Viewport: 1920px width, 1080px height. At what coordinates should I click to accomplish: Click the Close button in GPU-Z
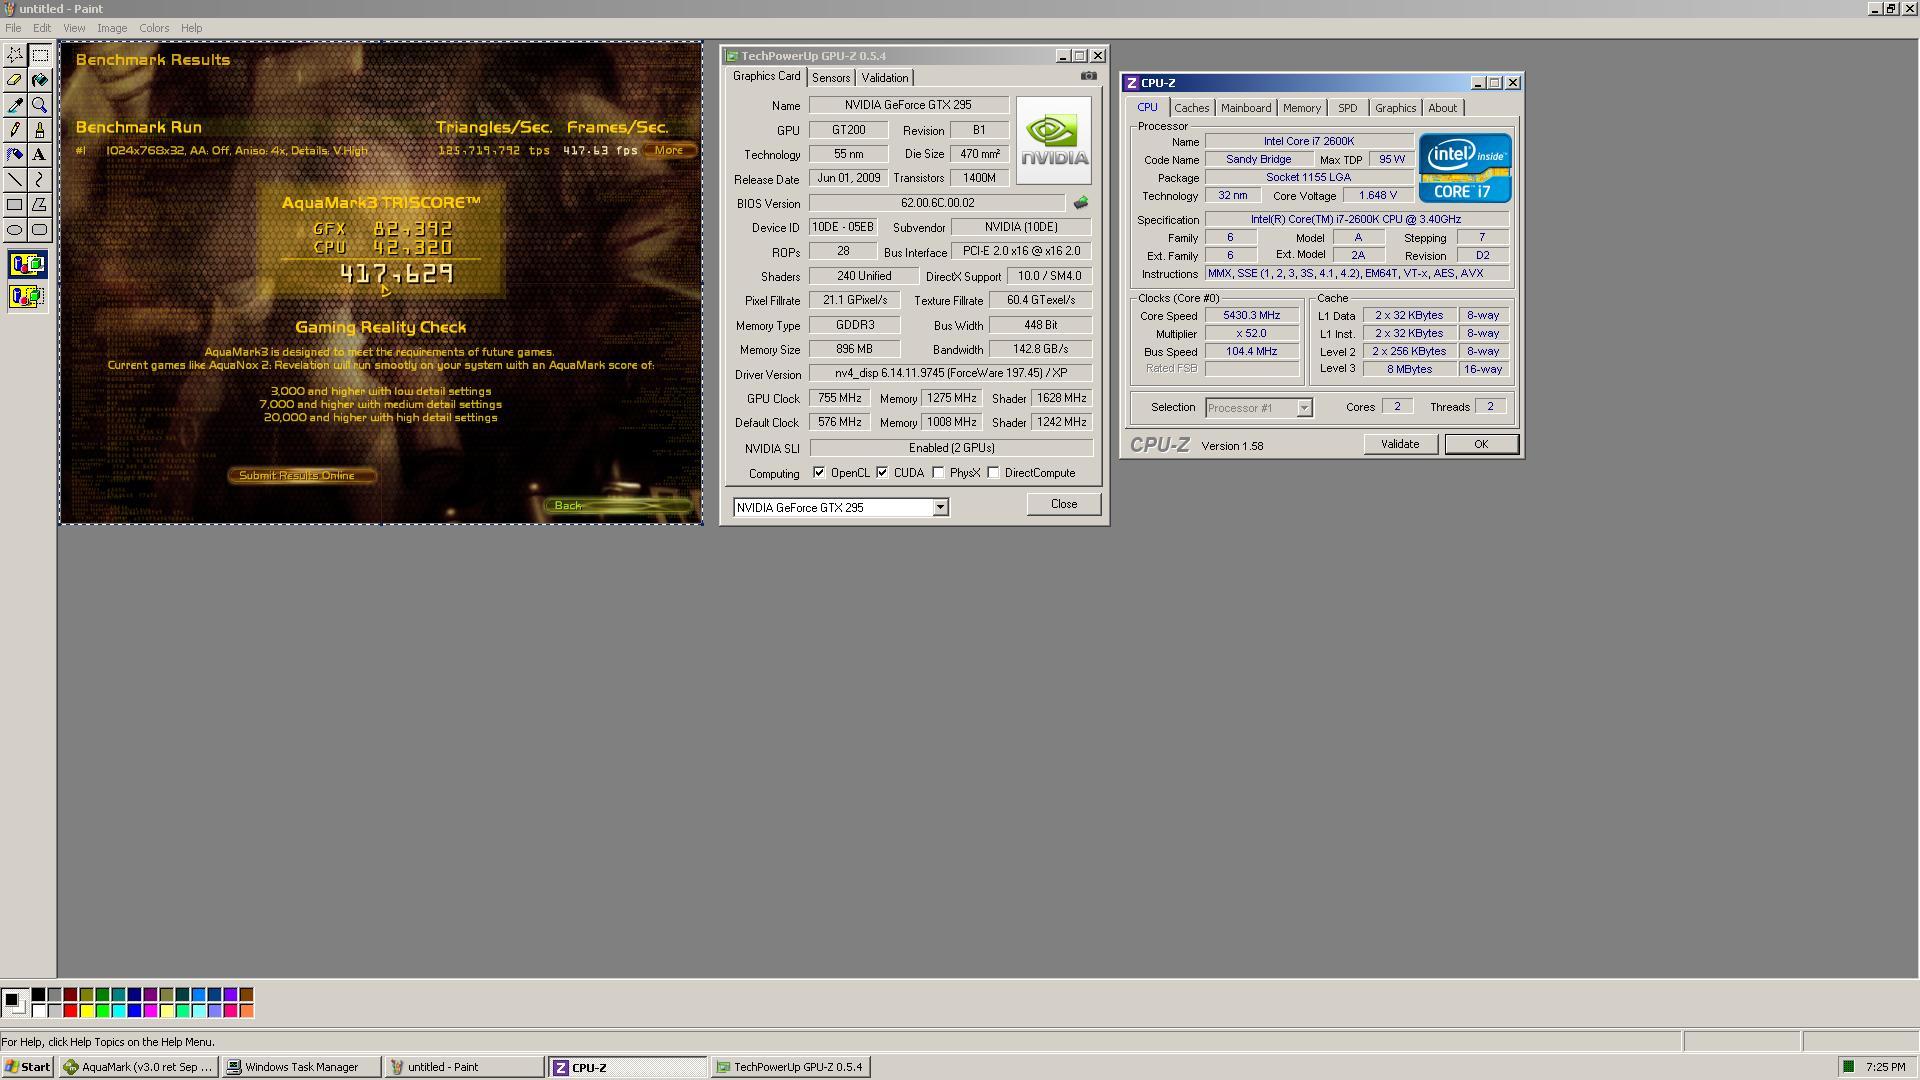click(1064, 504)
